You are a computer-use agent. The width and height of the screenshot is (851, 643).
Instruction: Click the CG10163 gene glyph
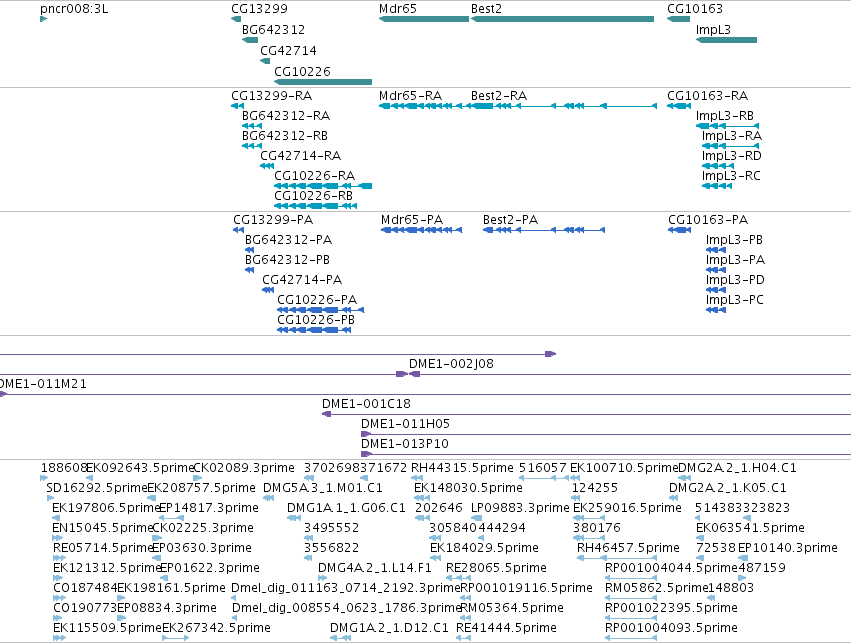678,19
